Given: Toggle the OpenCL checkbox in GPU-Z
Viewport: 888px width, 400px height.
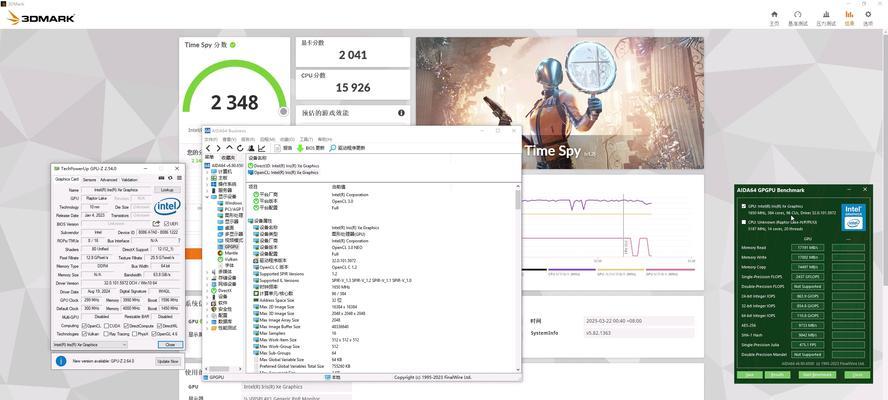Looking at the screenshot, I should pyautogui.click(x=84, y=326).
